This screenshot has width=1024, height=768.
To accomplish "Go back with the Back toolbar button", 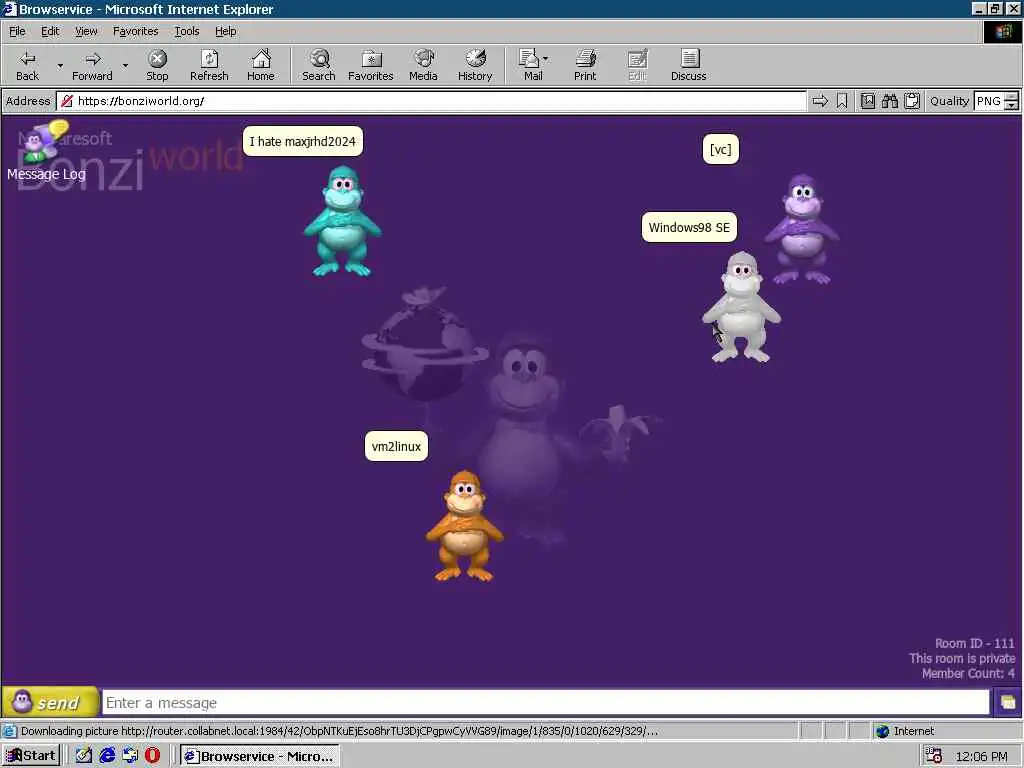I will tap(27, 65).
